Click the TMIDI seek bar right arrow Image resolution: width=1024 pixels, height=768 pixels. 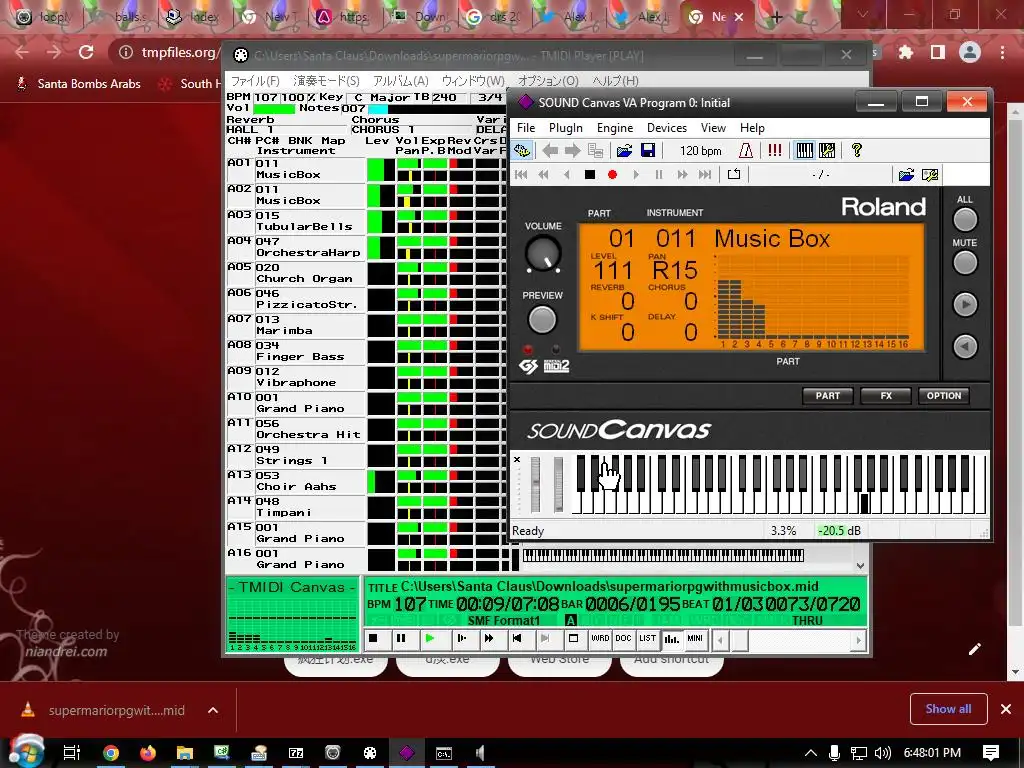click(x=859, y=641)
